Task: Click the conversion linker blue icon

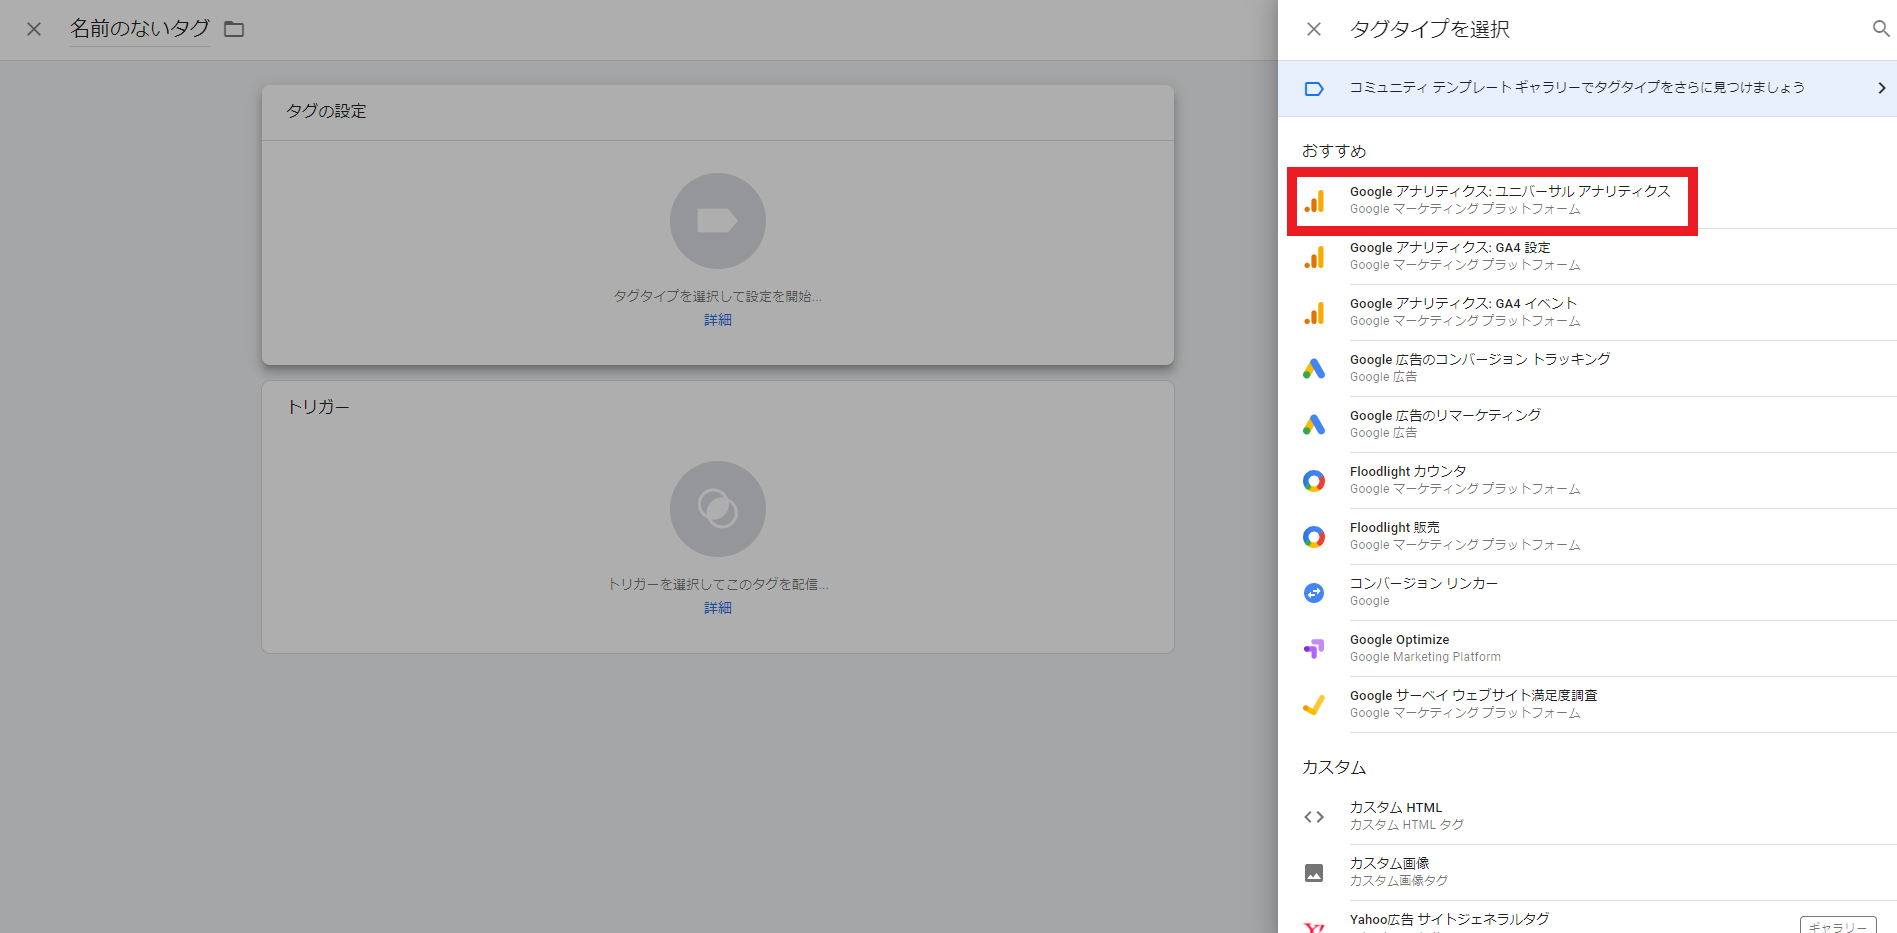Action: tap(1314, 593)
